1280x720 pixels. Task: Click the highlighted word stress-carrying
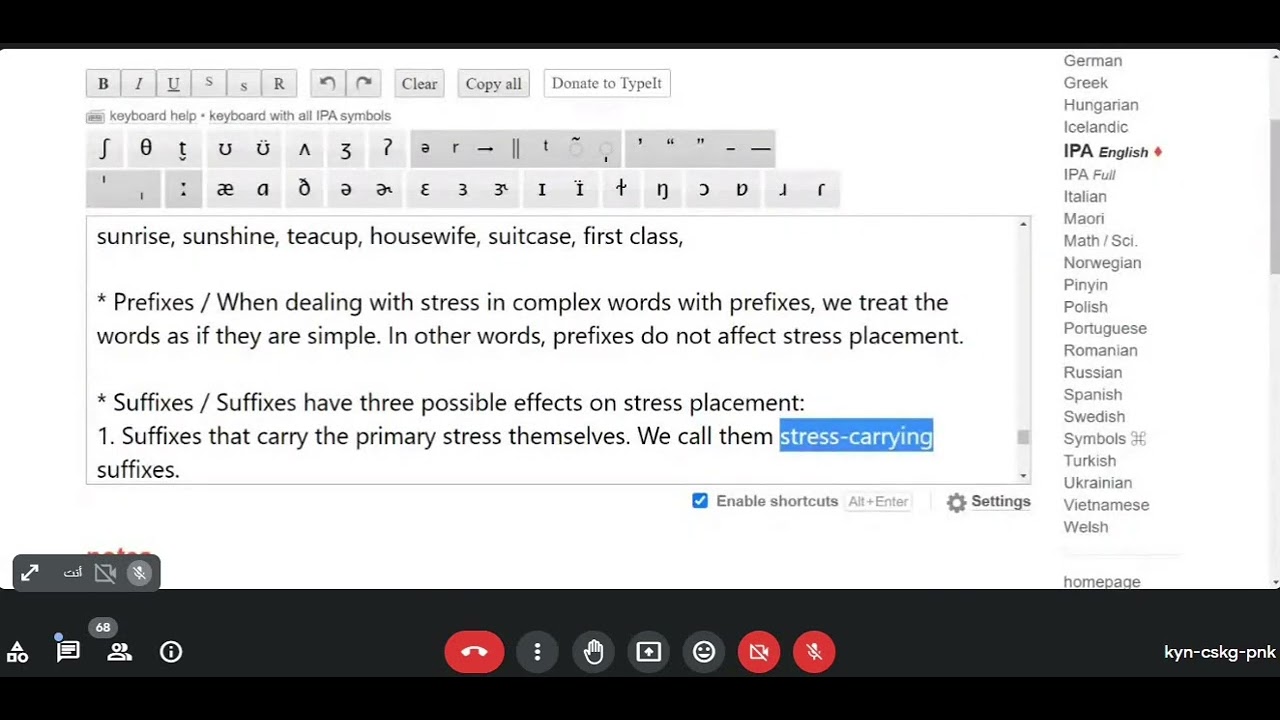click(856, 436)
